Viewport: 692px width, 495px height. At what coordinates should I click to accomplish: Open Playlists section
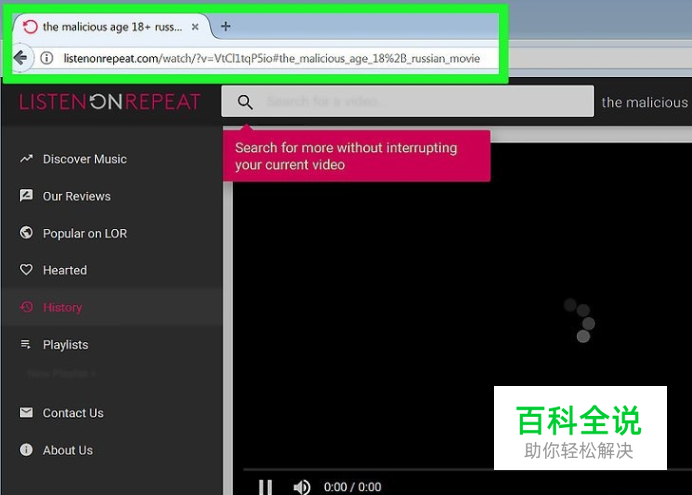point(65,345)
